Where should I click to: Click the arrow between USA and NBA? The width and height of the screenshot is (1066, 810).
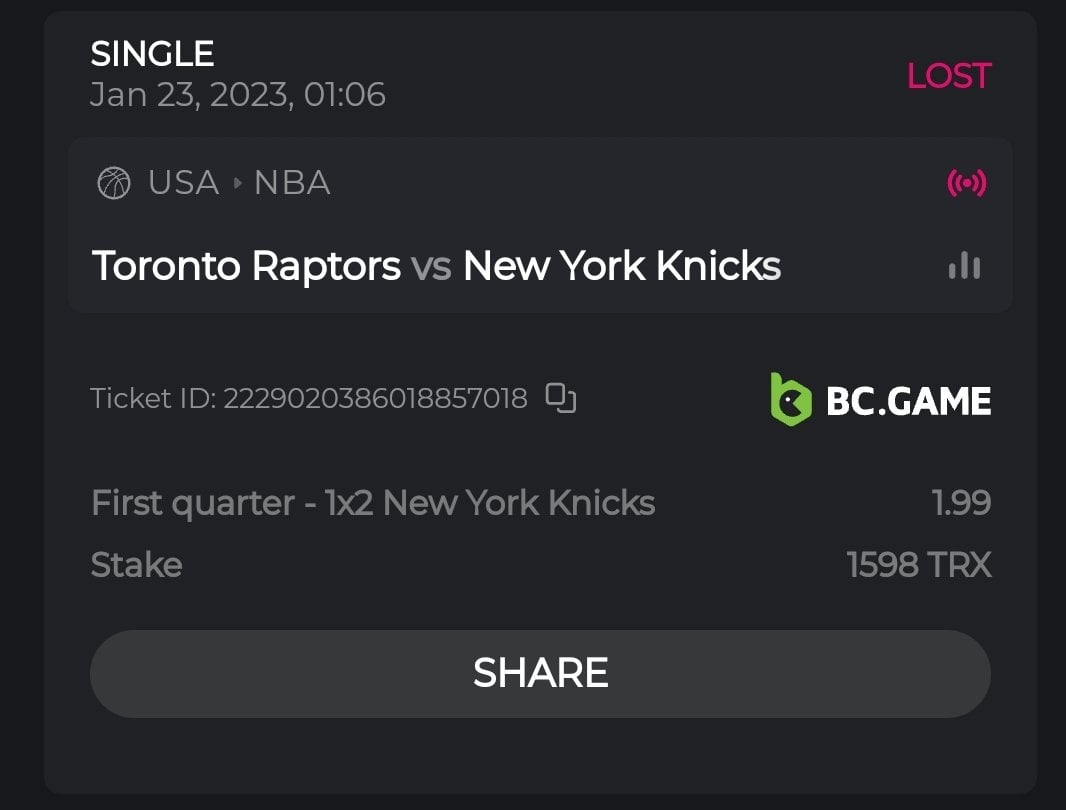[x=237, y=184]
